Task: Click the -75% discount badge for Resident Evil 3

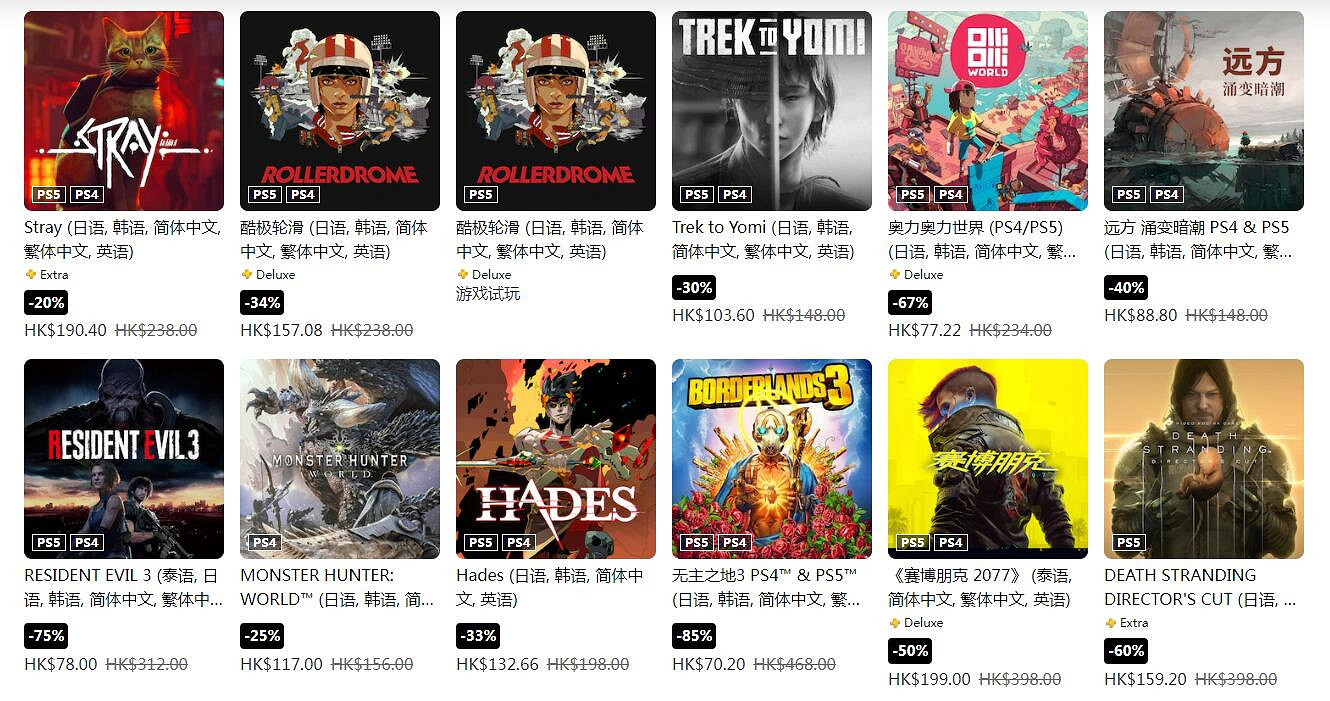Action: [46, 635]
